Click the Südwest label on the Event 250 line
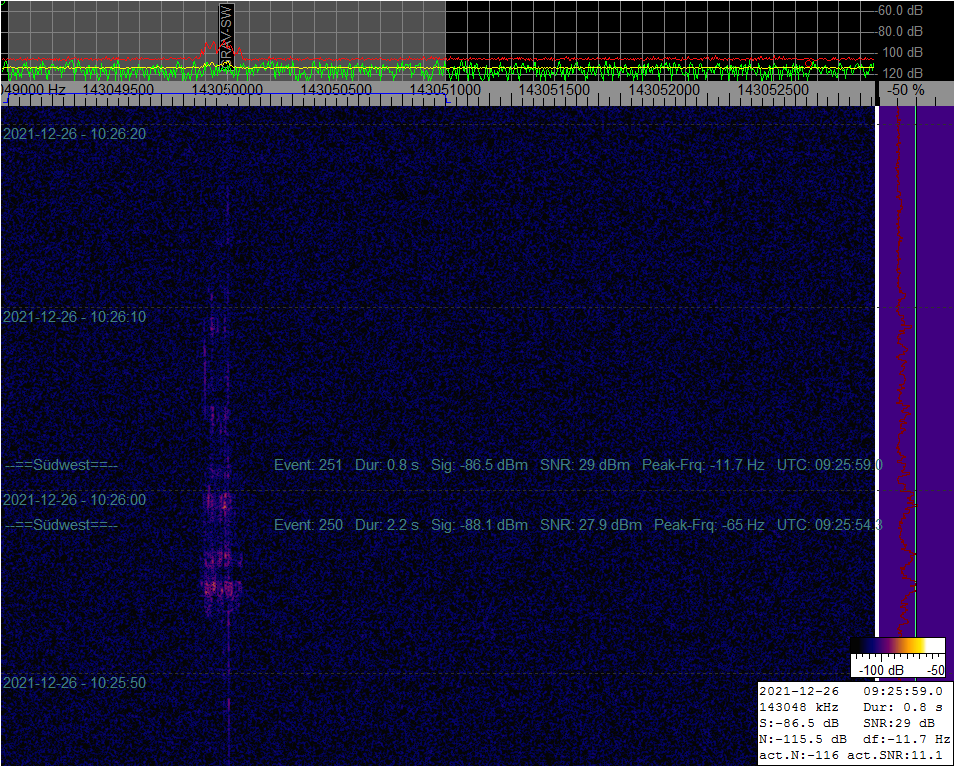Image resolution: width=955 pixels, height=767 pixels. [x=62, y=525]
